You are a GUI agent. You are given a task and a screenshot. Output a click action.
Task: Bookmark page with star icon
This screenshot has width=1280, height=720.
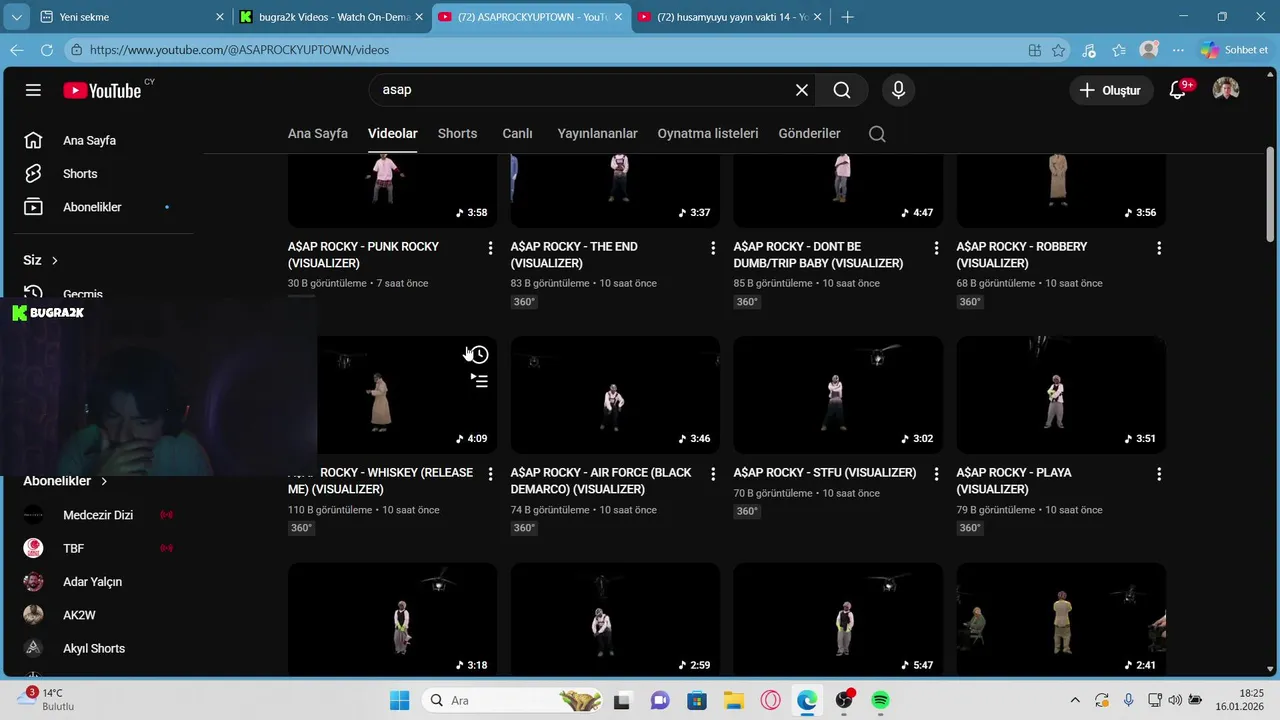click(1059, 50)
